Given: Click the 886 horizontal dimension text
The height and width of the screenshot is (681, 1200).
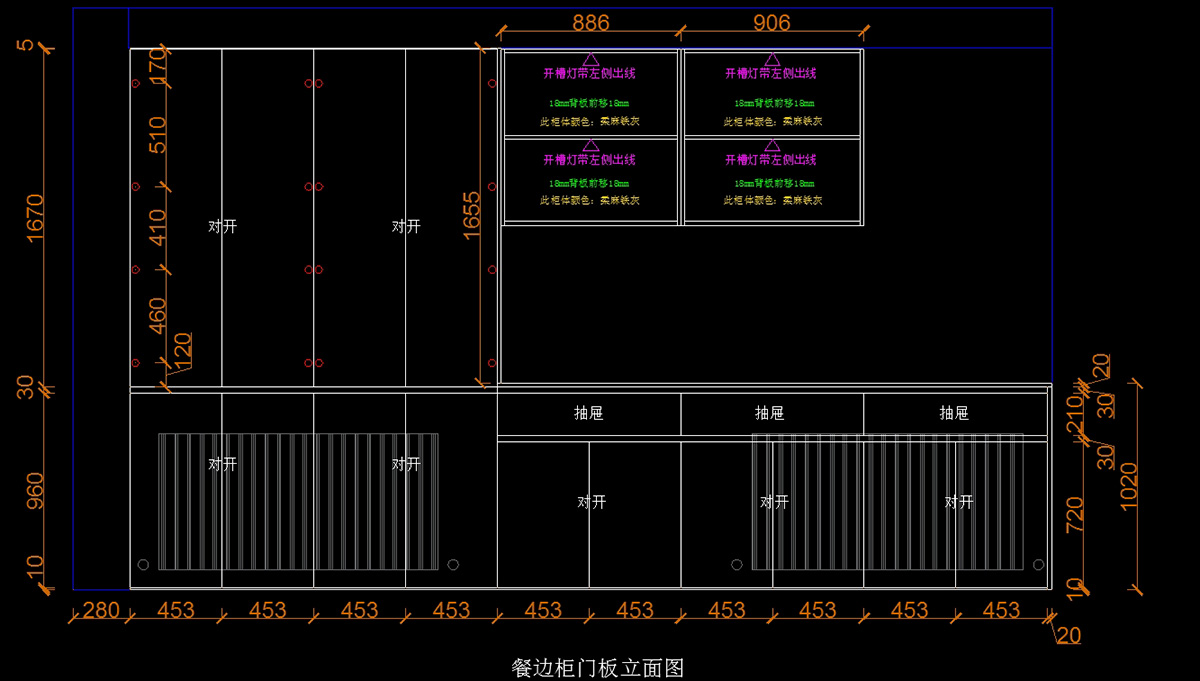Looking at the screenshot, I should 590,23.
